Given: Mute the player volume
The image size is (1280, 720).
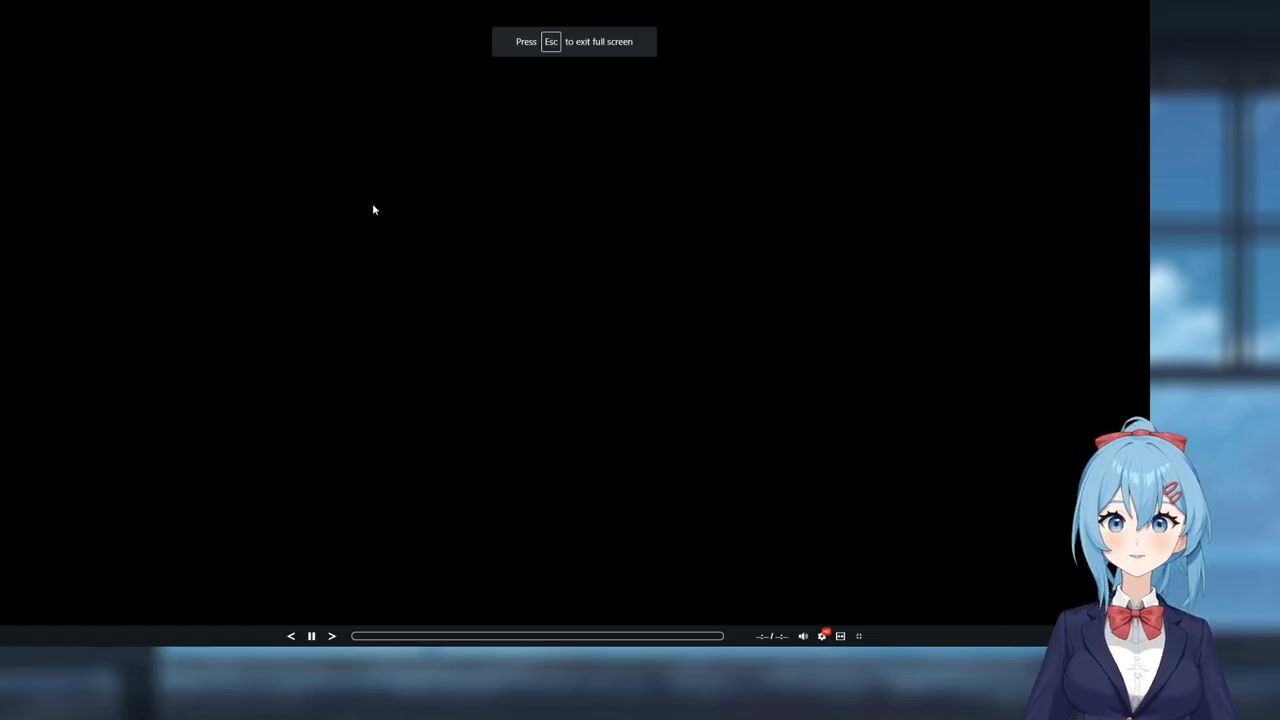Looking at the screenshot, I should 803,636.
